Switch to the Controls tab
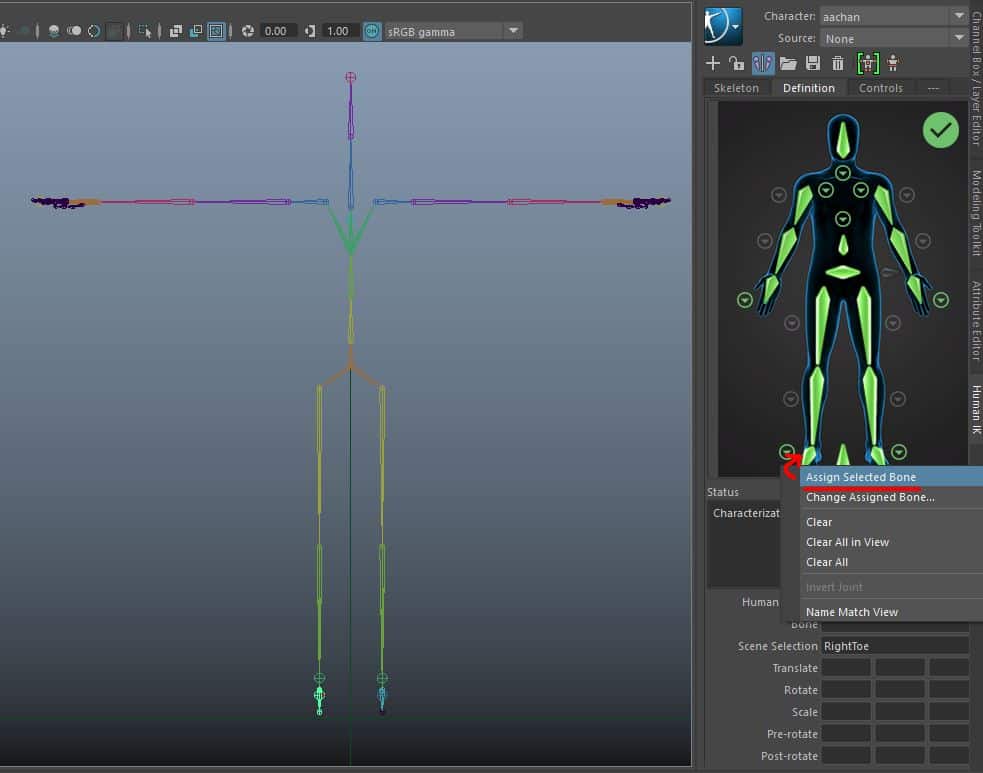Screen dimensions: 983x773 click(x=880, y=88)
